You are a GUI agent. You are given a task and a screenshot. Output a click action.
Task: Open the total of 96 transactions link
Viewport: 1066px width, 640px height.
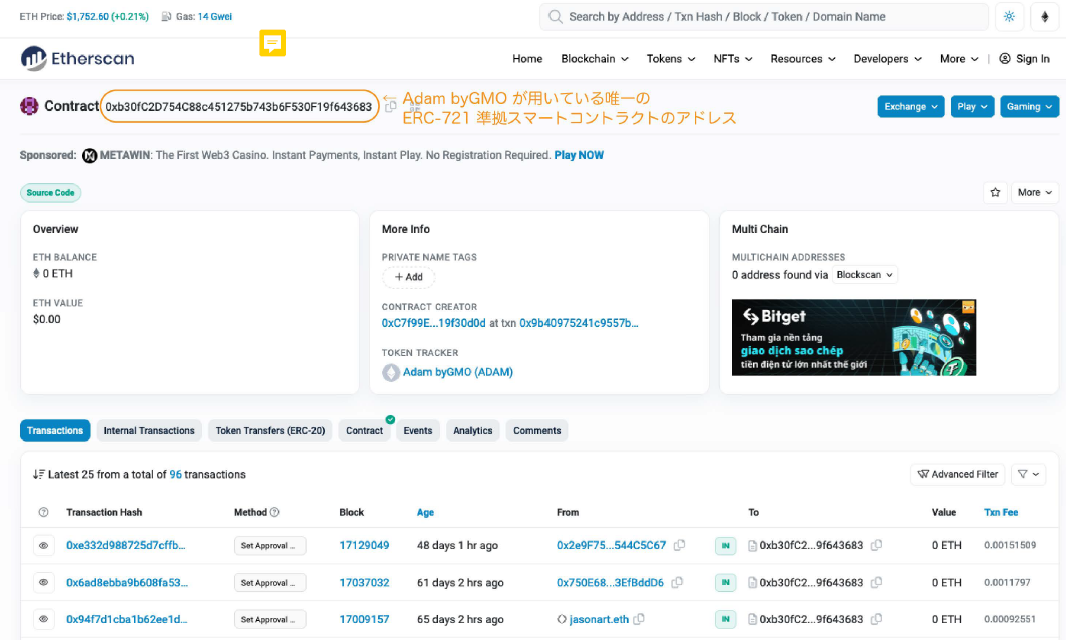(x=175, y=474)
